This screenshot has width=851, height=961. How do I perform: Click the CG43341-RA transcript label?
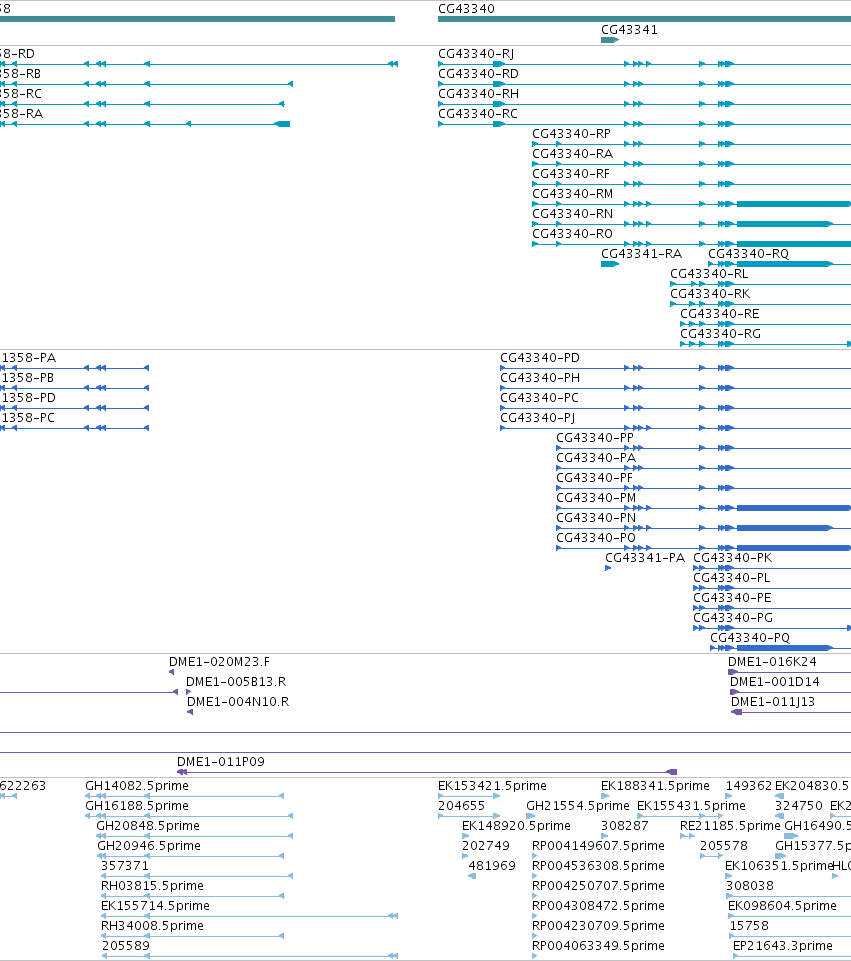[x=641, y=254]
